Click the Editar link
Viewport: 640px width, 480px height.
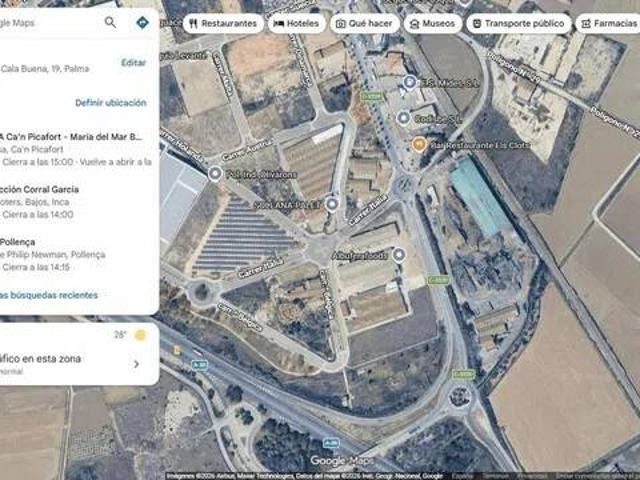coord(133,62)
